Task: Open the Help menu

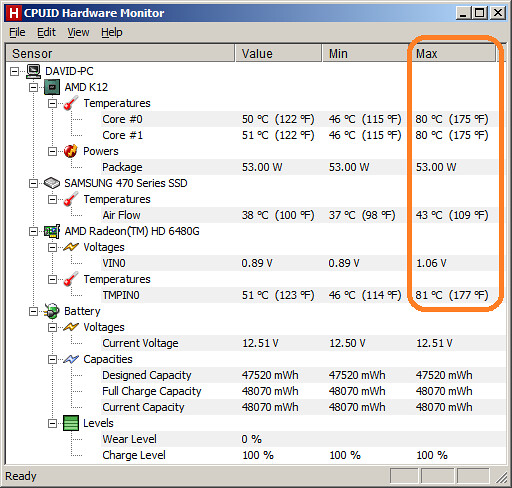Action: coord(112,32)
